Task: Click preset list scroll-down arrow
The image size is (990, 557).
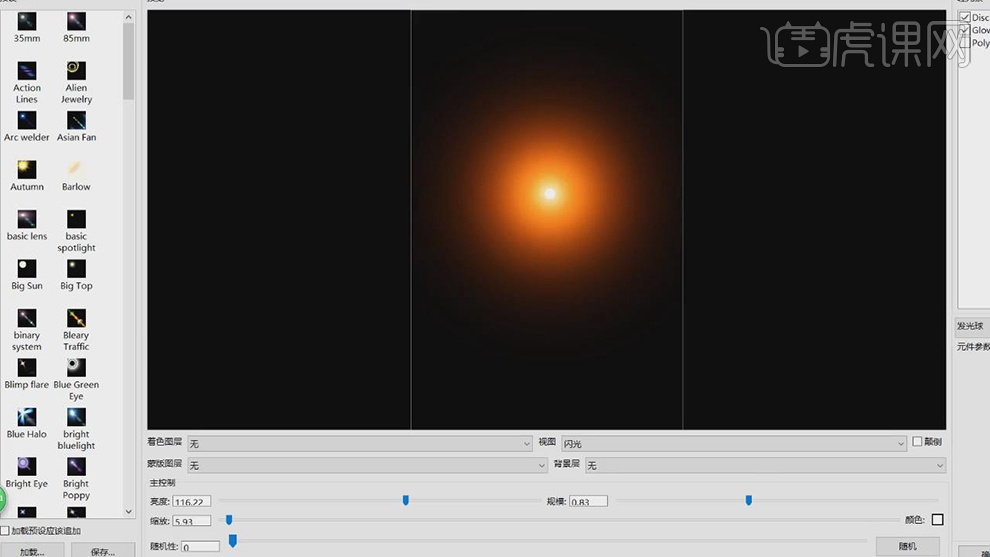Action: click(129, 512)
